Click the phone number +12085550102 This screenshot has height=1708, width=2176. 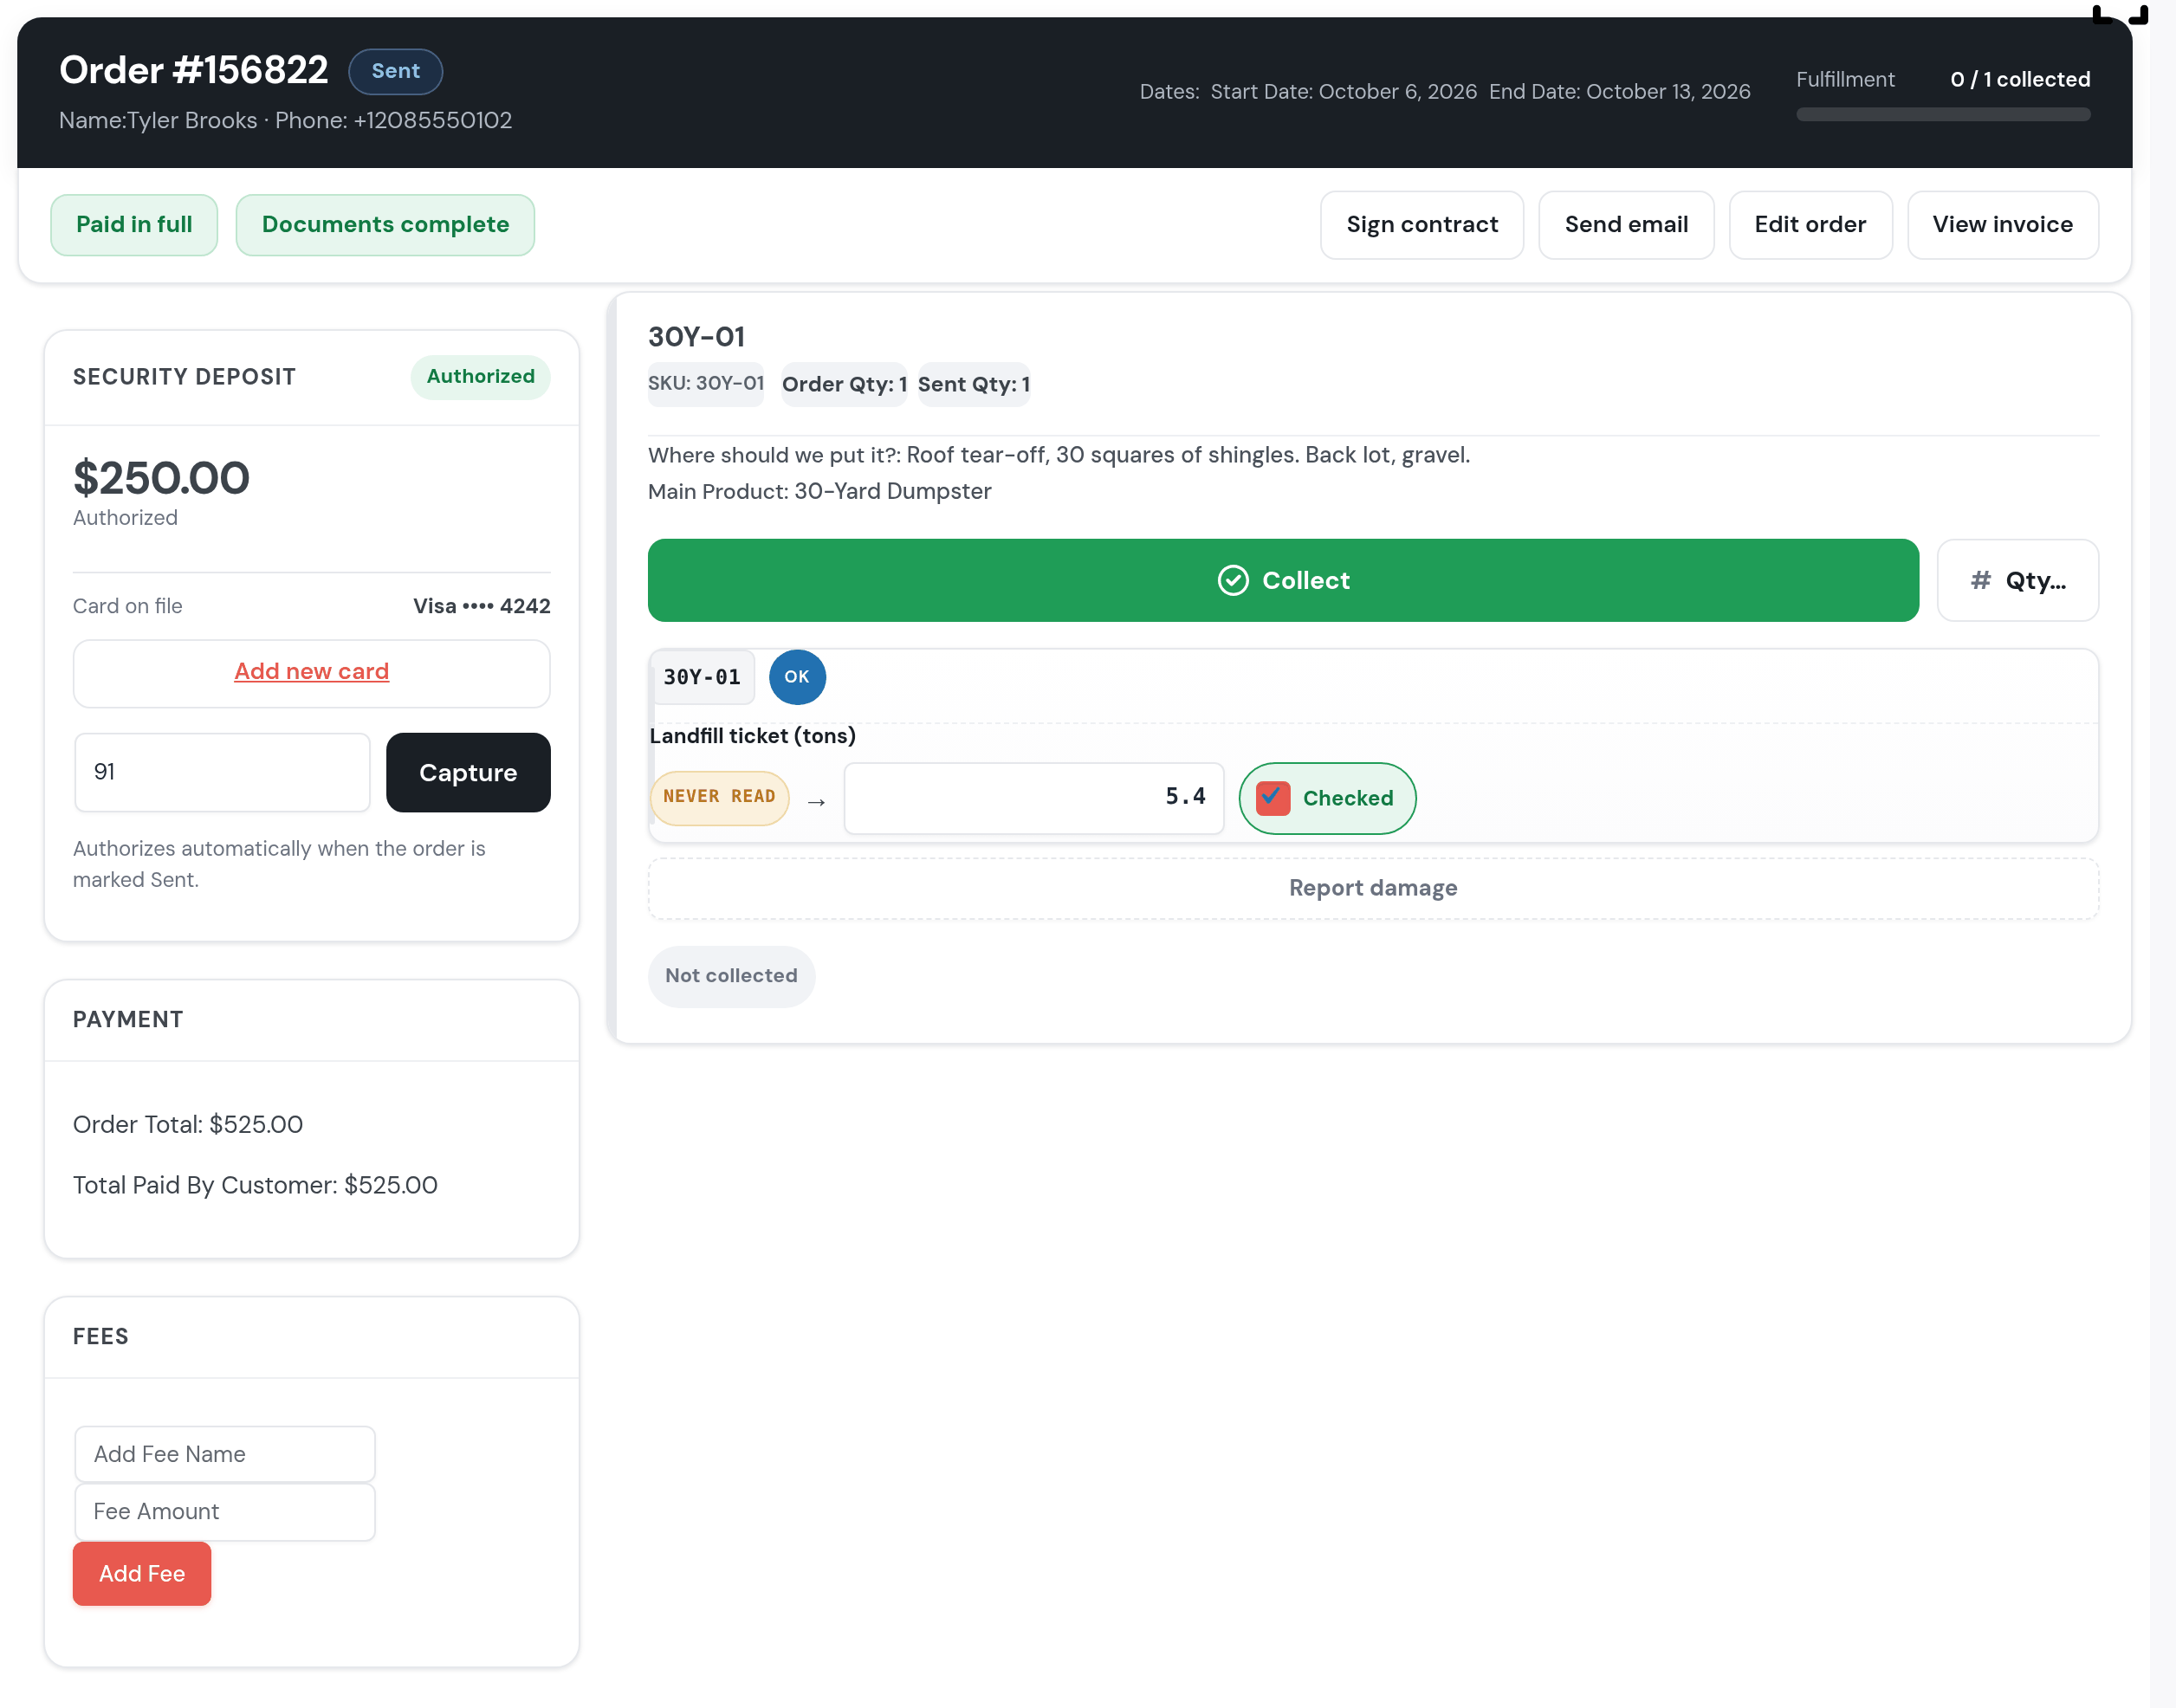[432, 120]
